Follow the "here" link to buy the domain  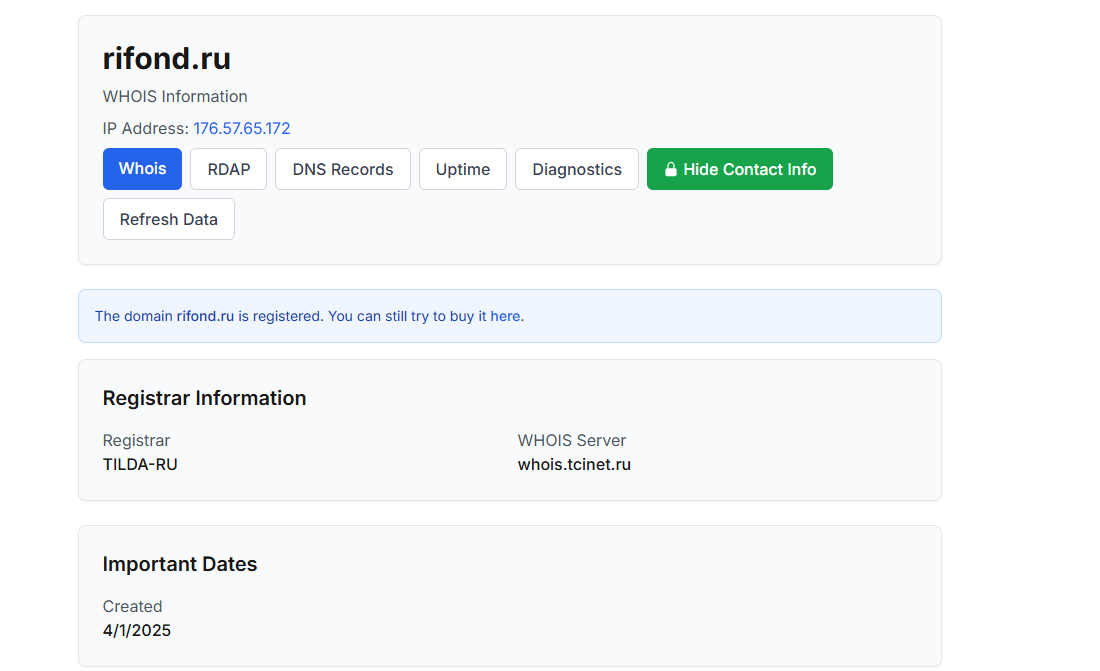click(x=505, y=316)
